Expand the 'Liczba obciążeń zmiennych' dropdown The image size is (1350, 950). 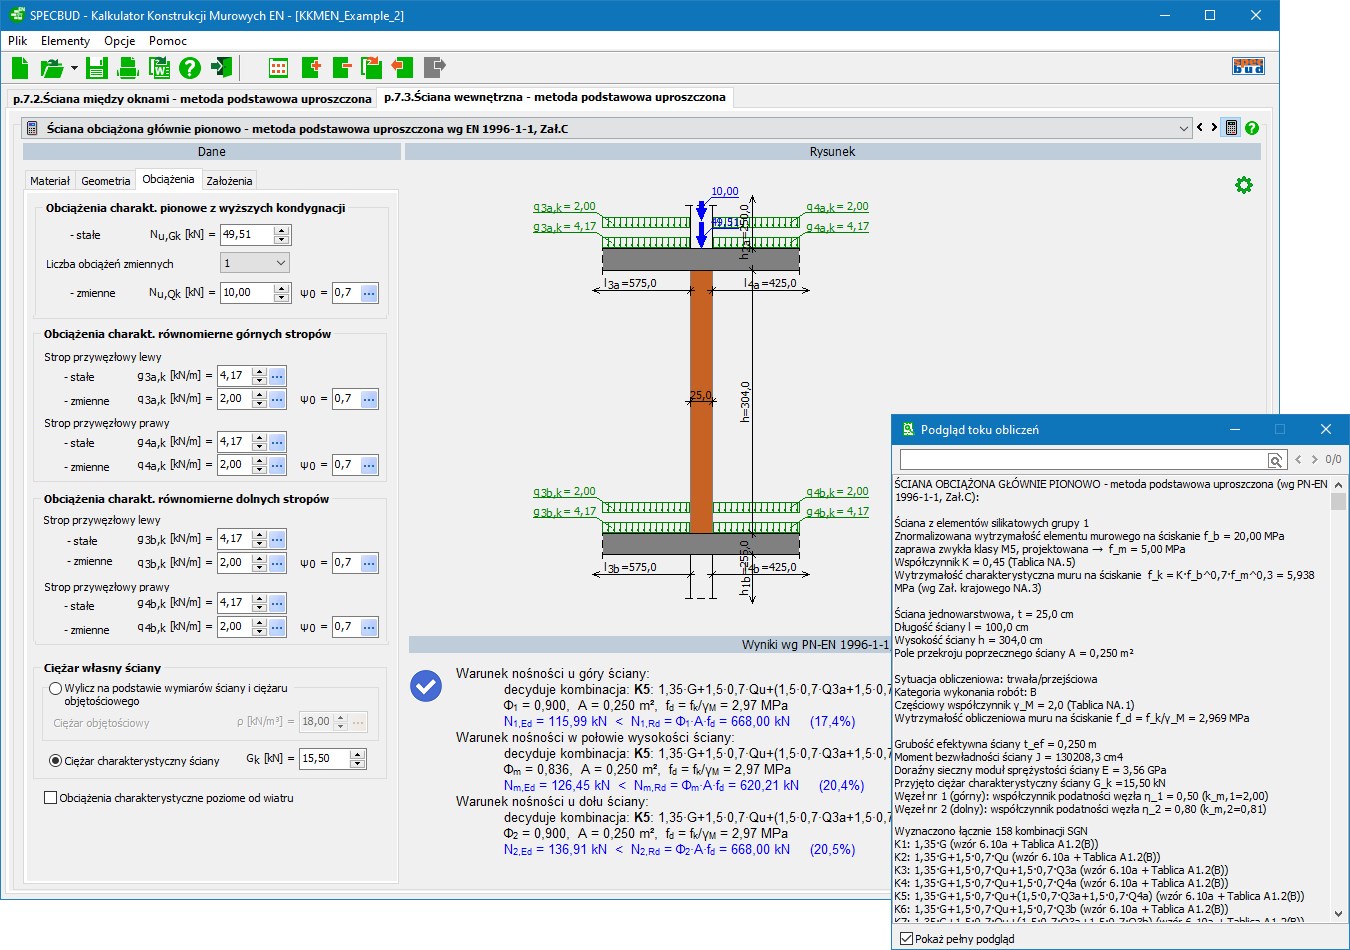click(x=280, y=263)
